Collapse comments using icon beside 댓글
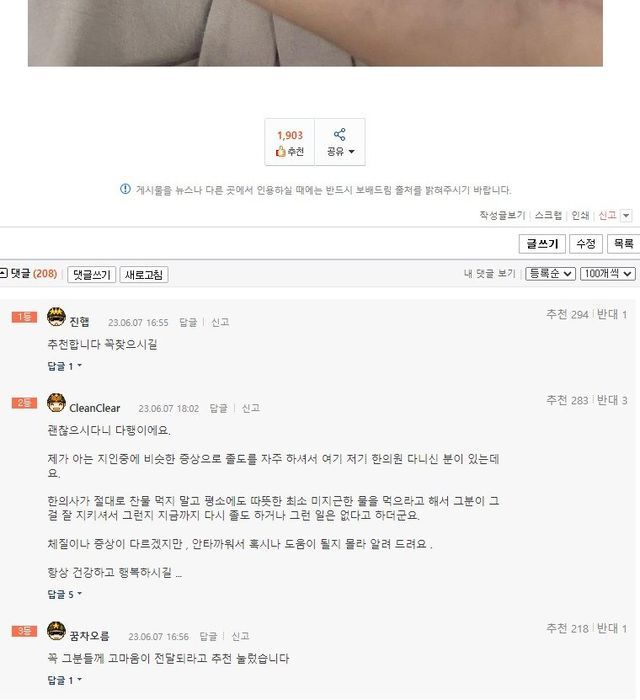The image size is (640, 700). coord(4,273)
